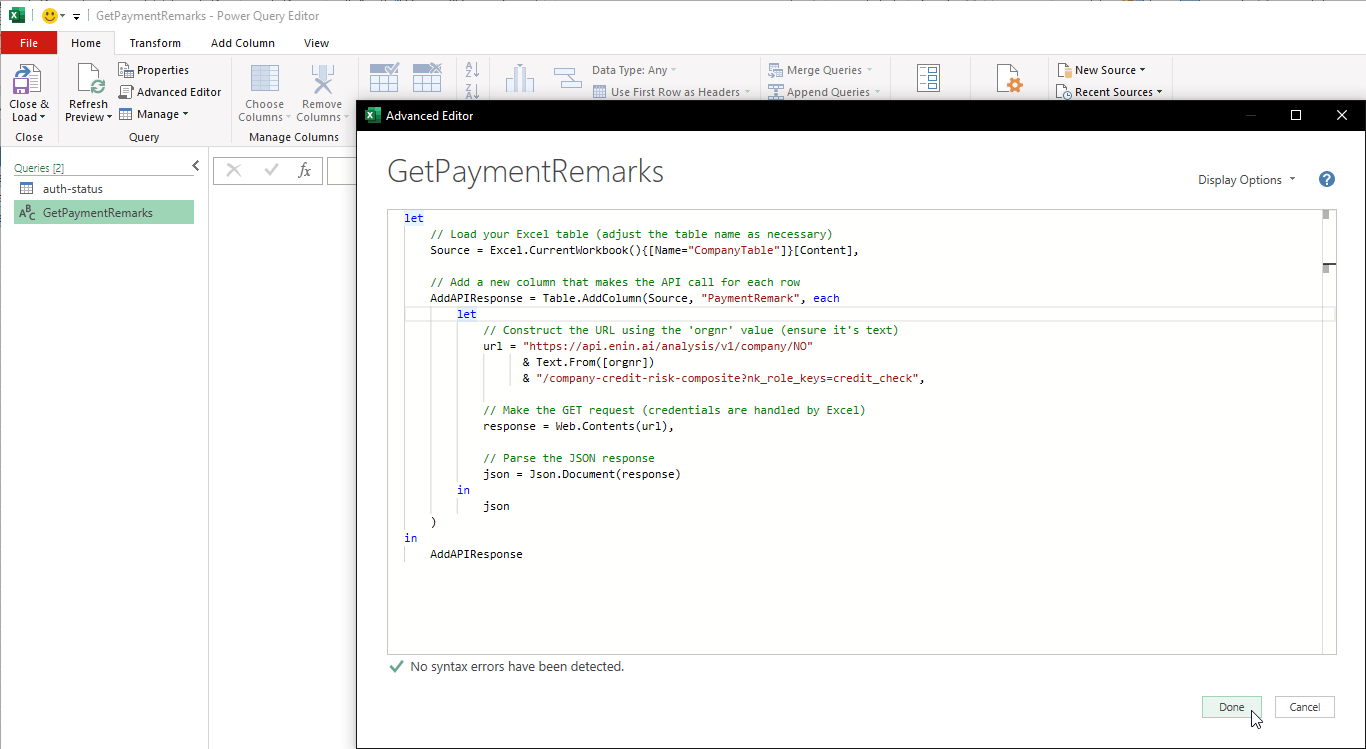Expand the Refresh Preview dropdown
This screenshot has width=1366, height=749.
tap(109, 117)
